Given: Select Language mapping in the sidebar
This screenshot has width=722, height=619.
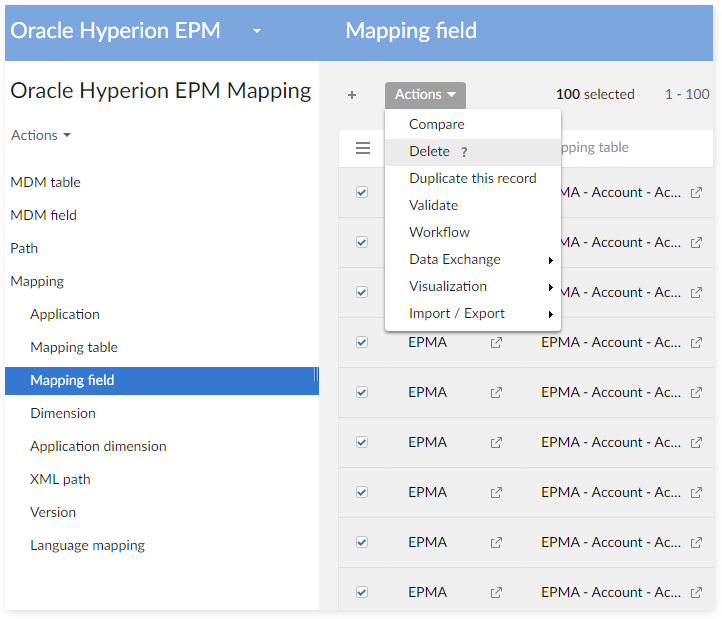Looking at the screenshot, I should (x=87, y=545).
